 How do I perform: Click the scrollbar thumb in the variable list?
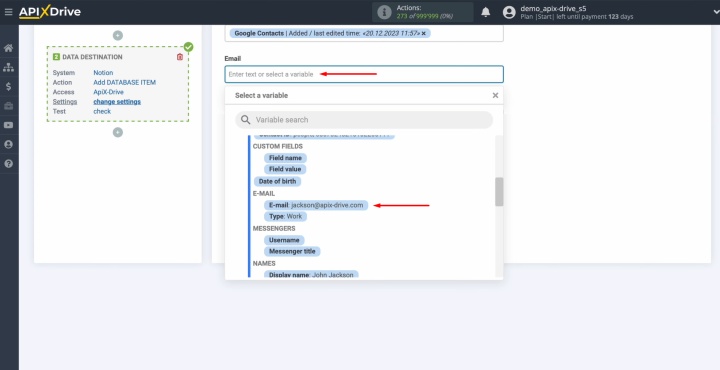(x=499, y=192)
